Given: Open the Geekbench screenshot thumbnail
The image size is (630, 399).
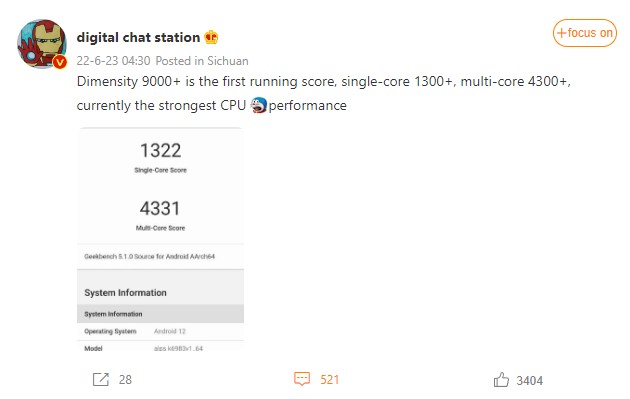Looking at the screenshot, I should [160, 239].
